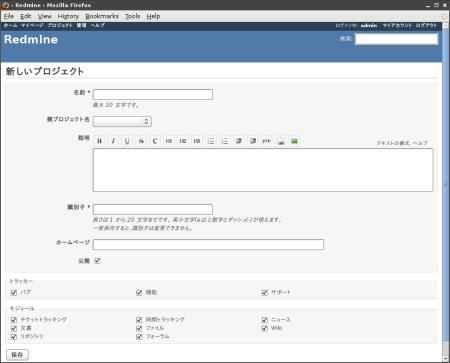Image resolution: width=450 pixels, height=363 pixels.
Task: Insert wiki link icon in toolbar
Action: 281,141
